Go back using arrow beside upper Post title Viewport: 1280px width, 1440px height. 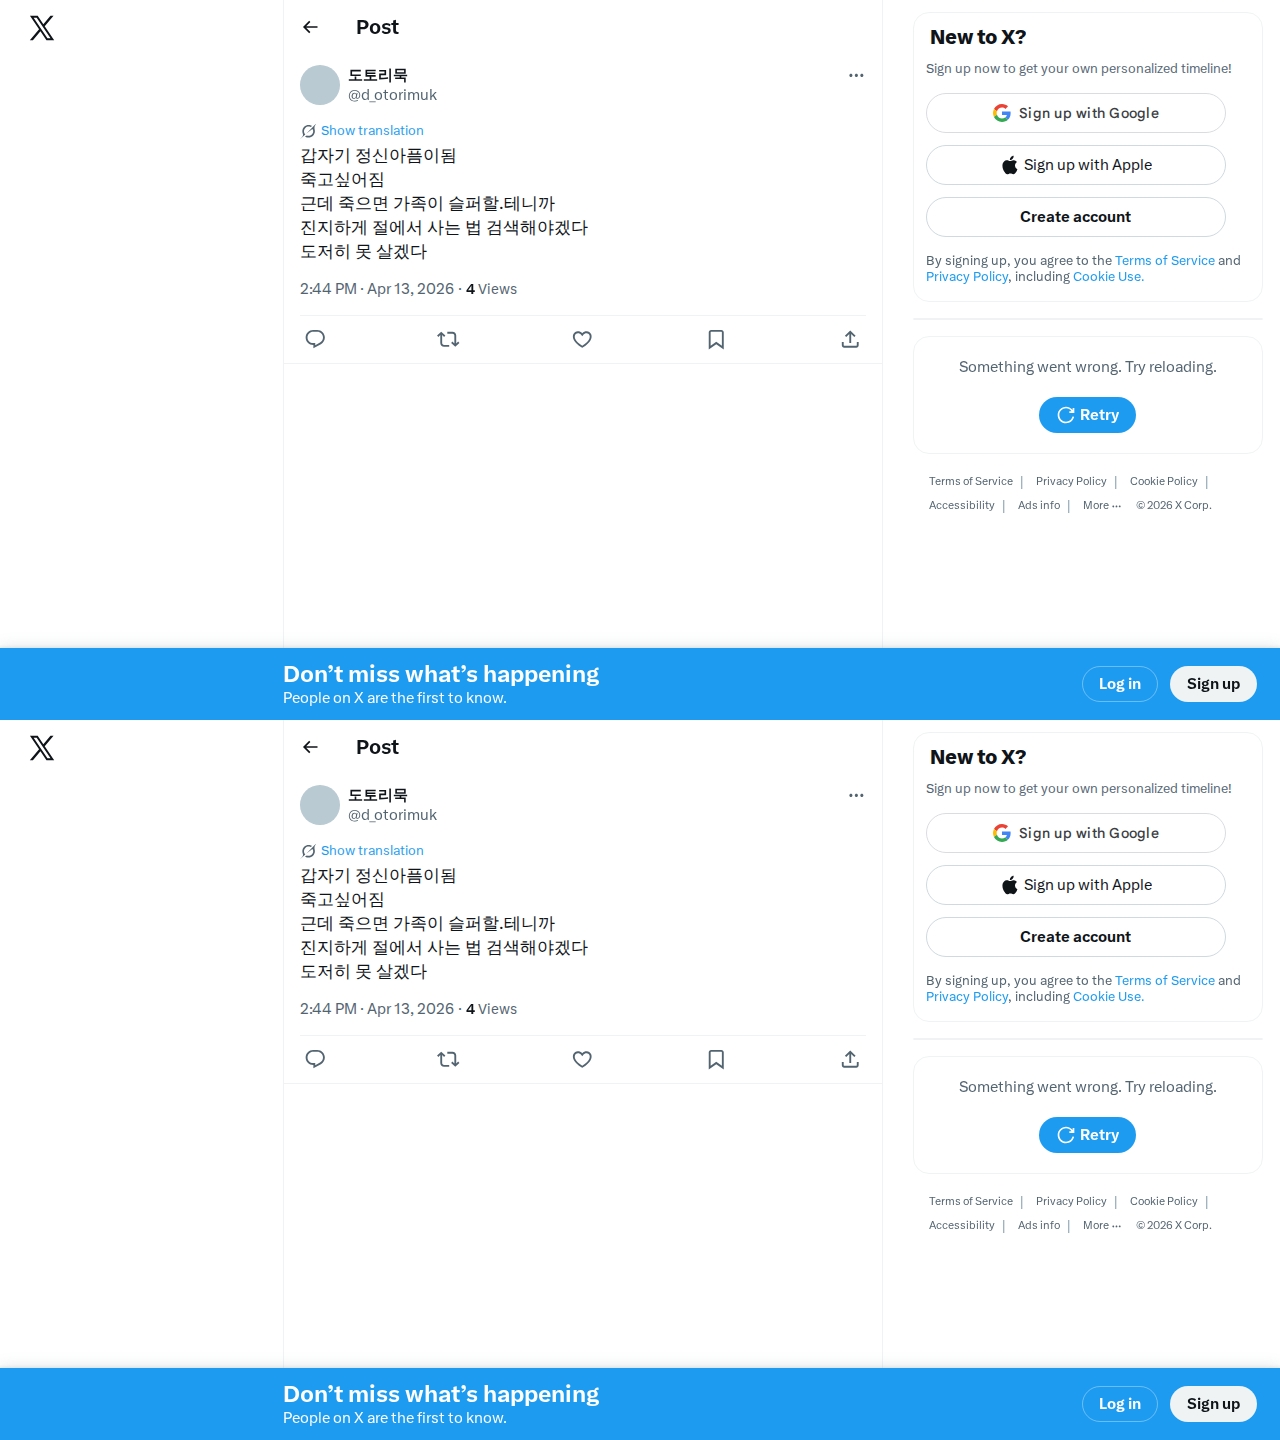[310, 27]
